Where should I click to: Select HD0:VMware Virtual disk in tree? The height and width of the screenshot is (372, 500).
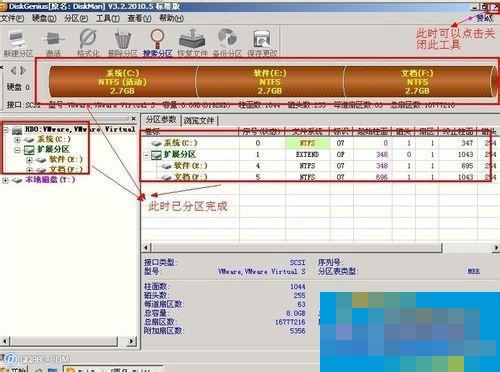click(x=80, y=130)
